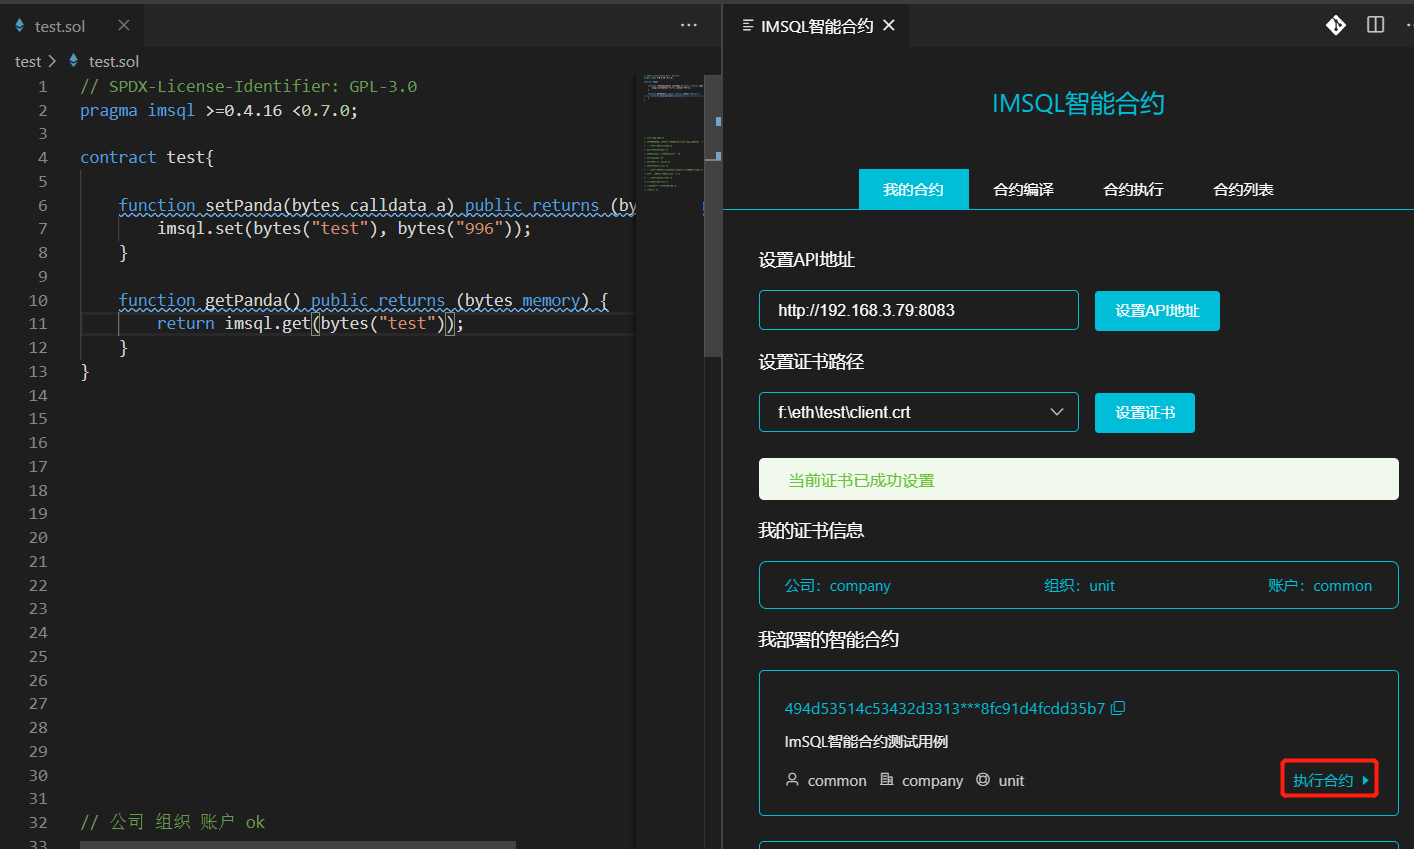Click the Ethereum icon in test.sol tab
Viewport: 1414px width, 849px height.
pyautogui.click(x=19, y=25)
